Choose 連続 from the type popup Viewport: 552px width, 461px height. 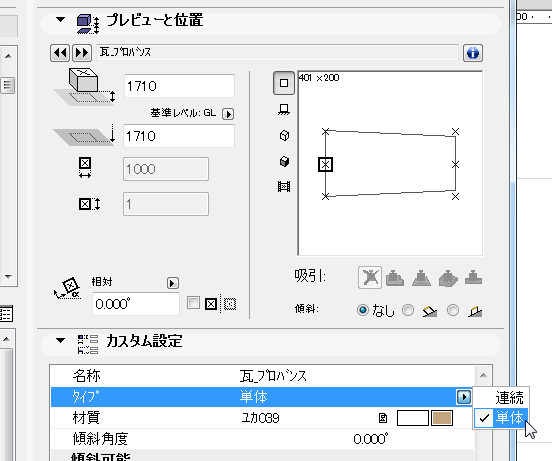point(509,398)
